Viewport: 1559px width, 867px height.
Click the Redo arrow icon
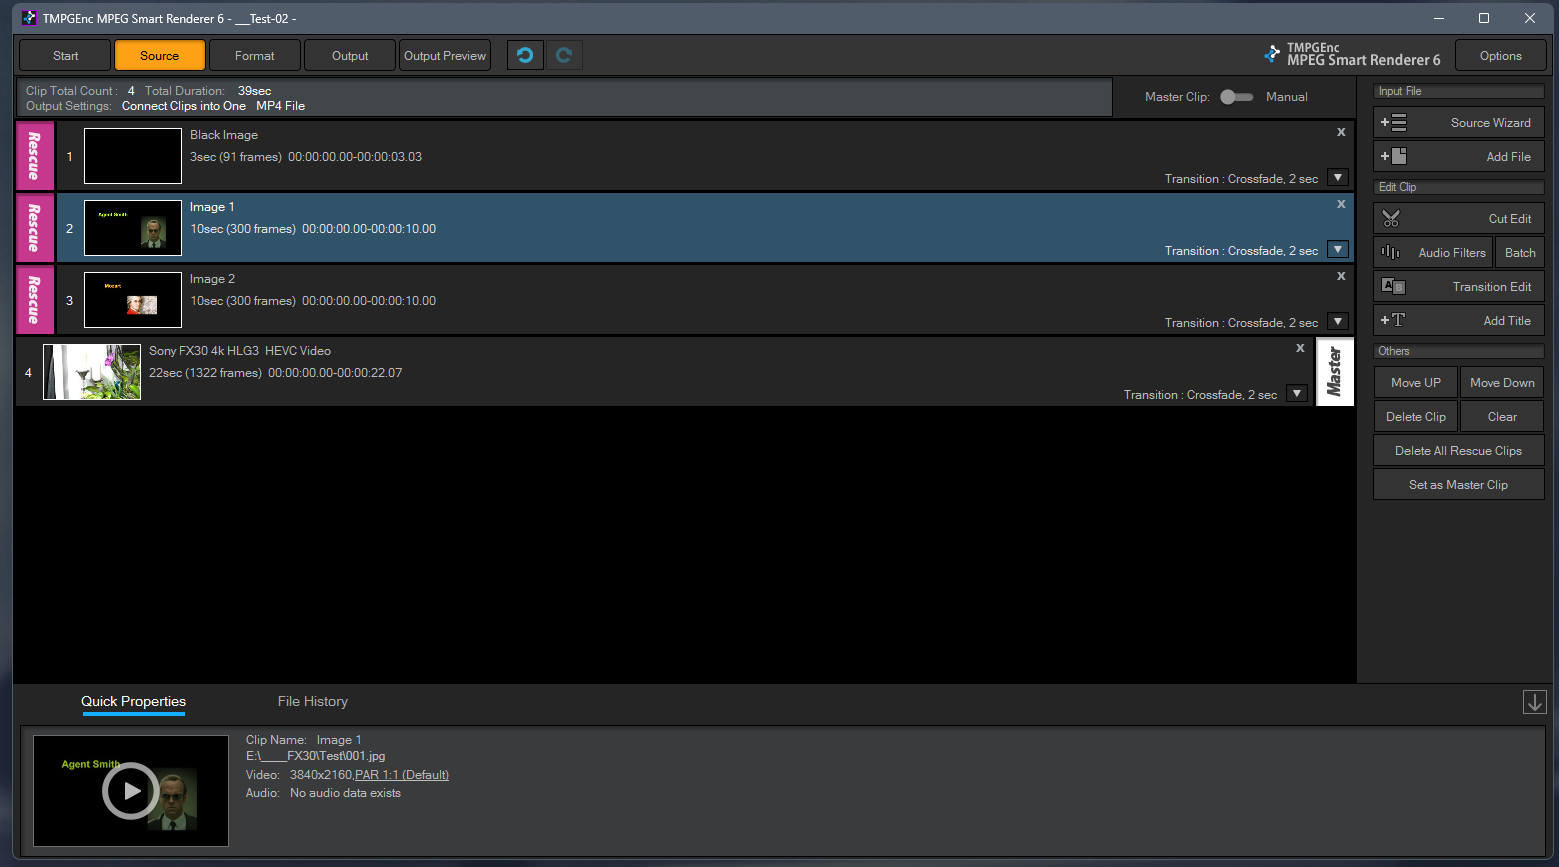tap(564, 55)
